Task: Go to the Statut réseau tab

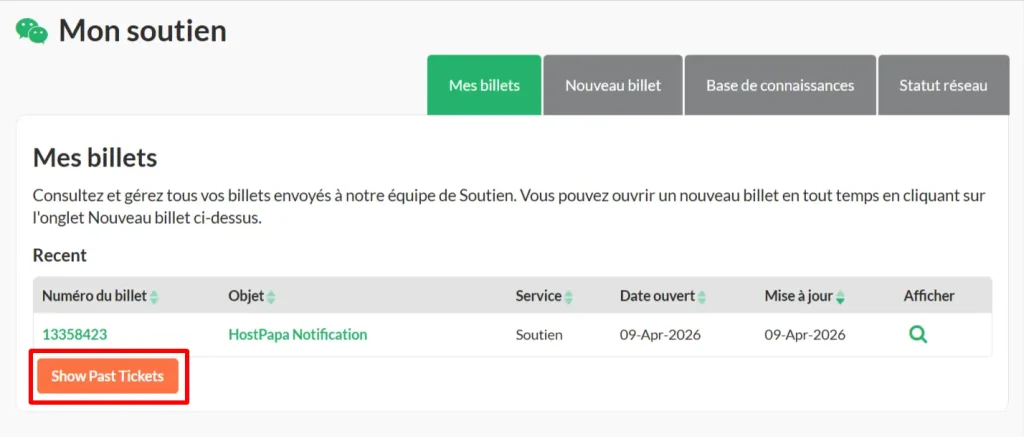Action: (942, 85)
